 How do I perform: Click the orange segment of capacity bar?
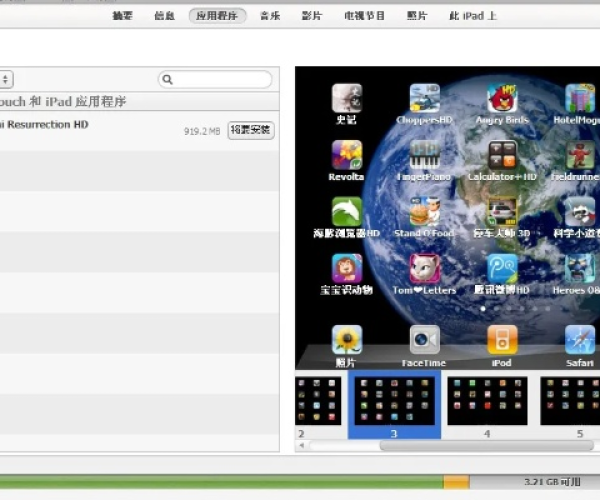457,482
